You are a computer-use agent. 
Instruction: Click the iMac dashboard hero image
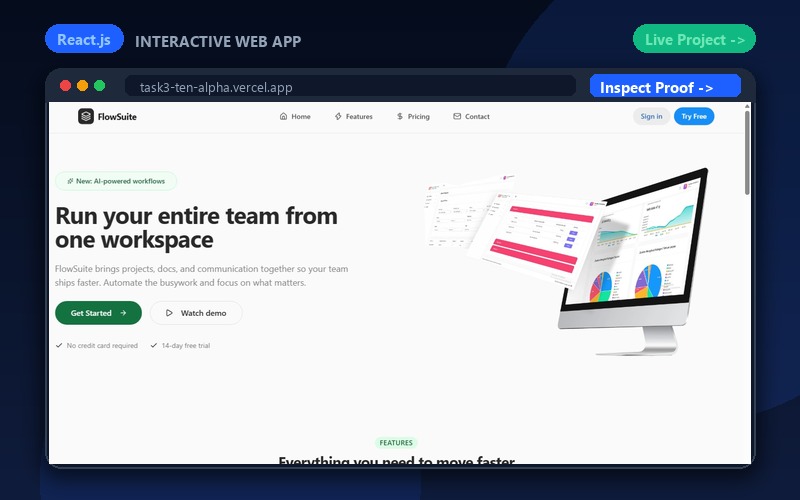click(x=633, y=261)
